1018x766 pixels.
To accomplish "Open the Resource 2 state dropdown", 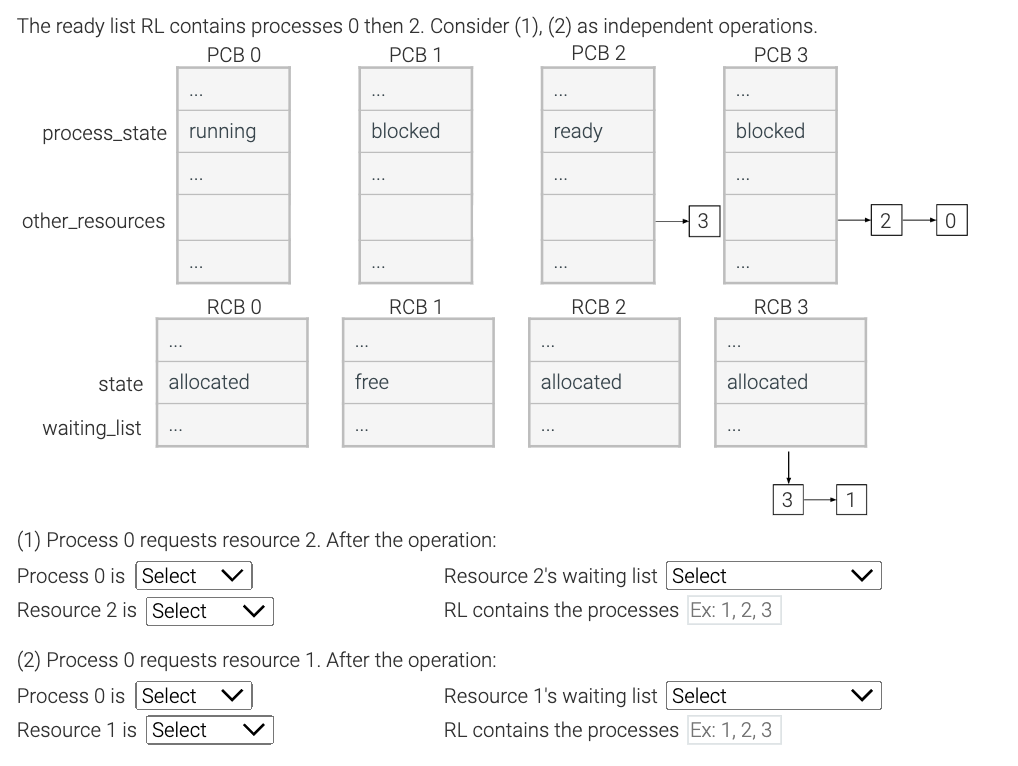I will click(x=209, y=610).
